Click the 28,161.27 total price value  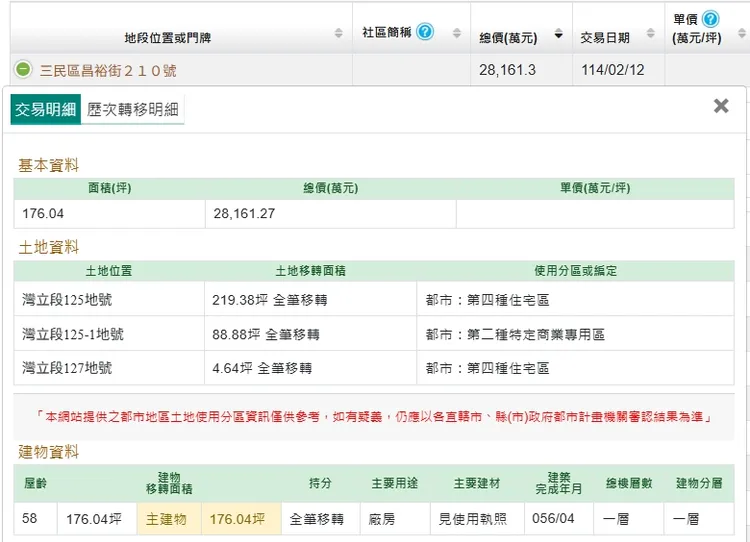(x=244, y=213)
